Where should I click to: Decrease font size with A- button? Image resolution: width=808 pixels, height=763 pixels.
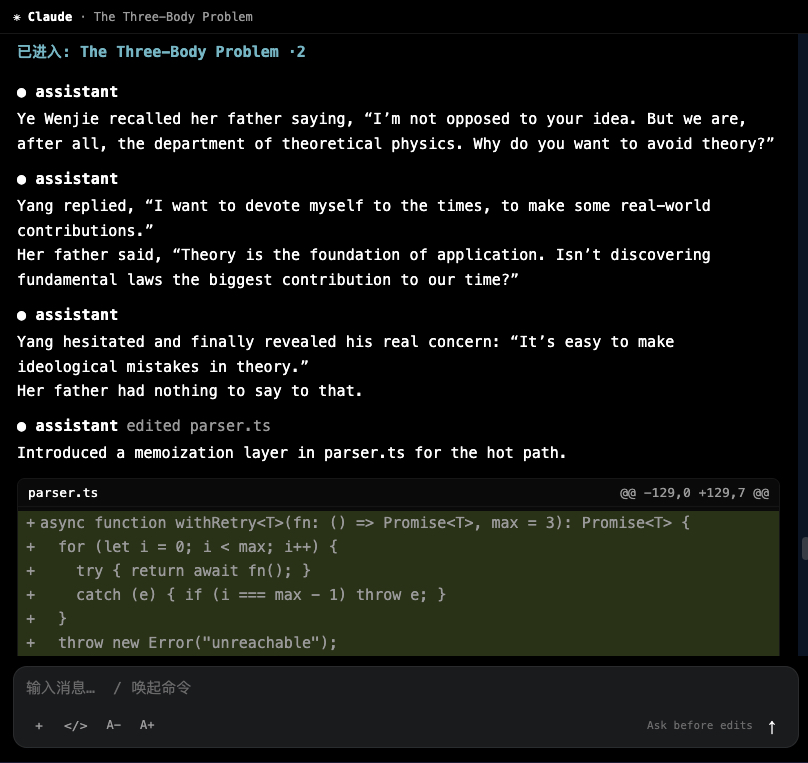click(x=113, y=725)
